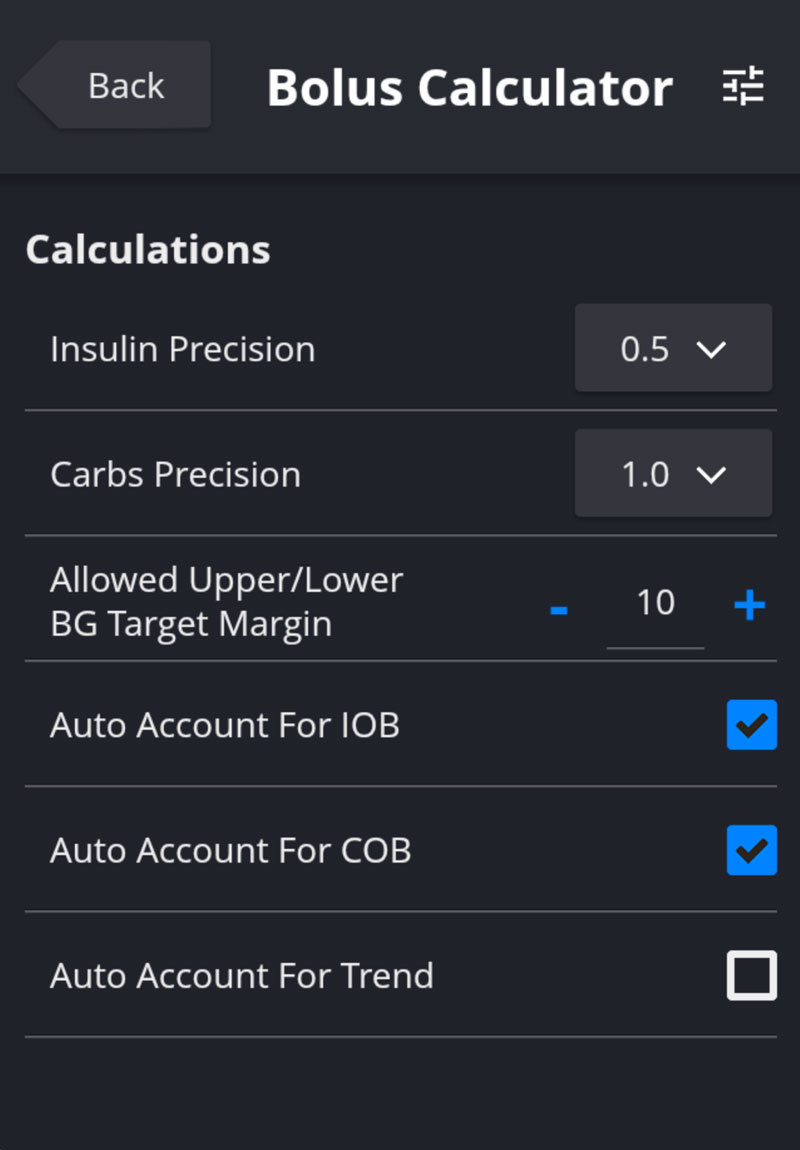Click the Auto Account For Trend label
The width and height of the screenshot is (800, 1150).
point(242,976)
